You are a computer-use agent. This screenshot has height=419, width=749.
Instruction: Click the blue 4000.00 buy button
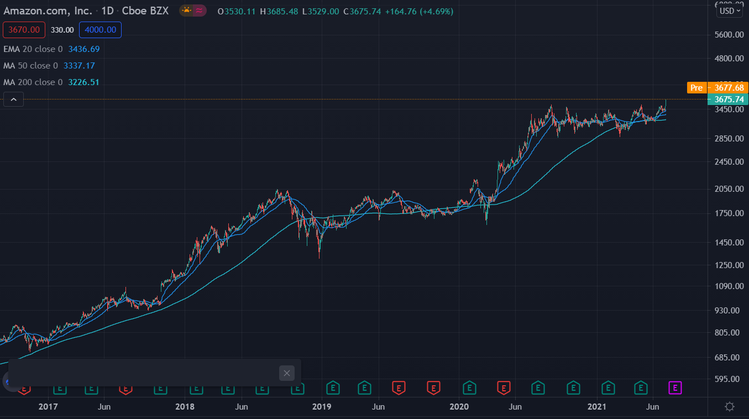tap(100, 30)
